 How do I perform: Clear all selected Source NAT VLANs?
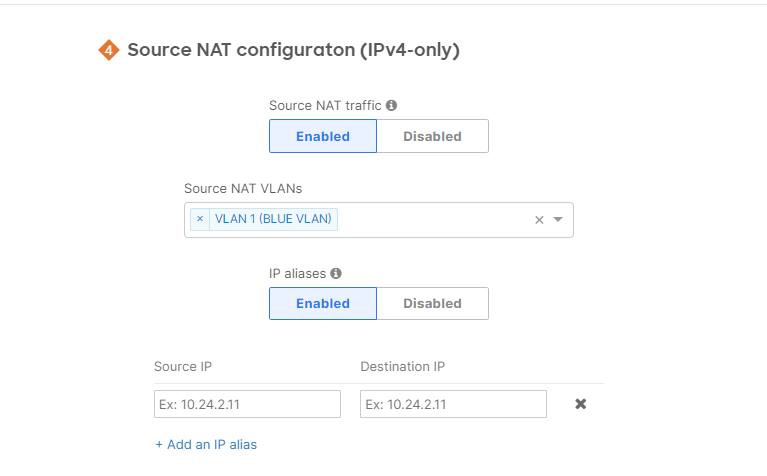coord(539,220)
